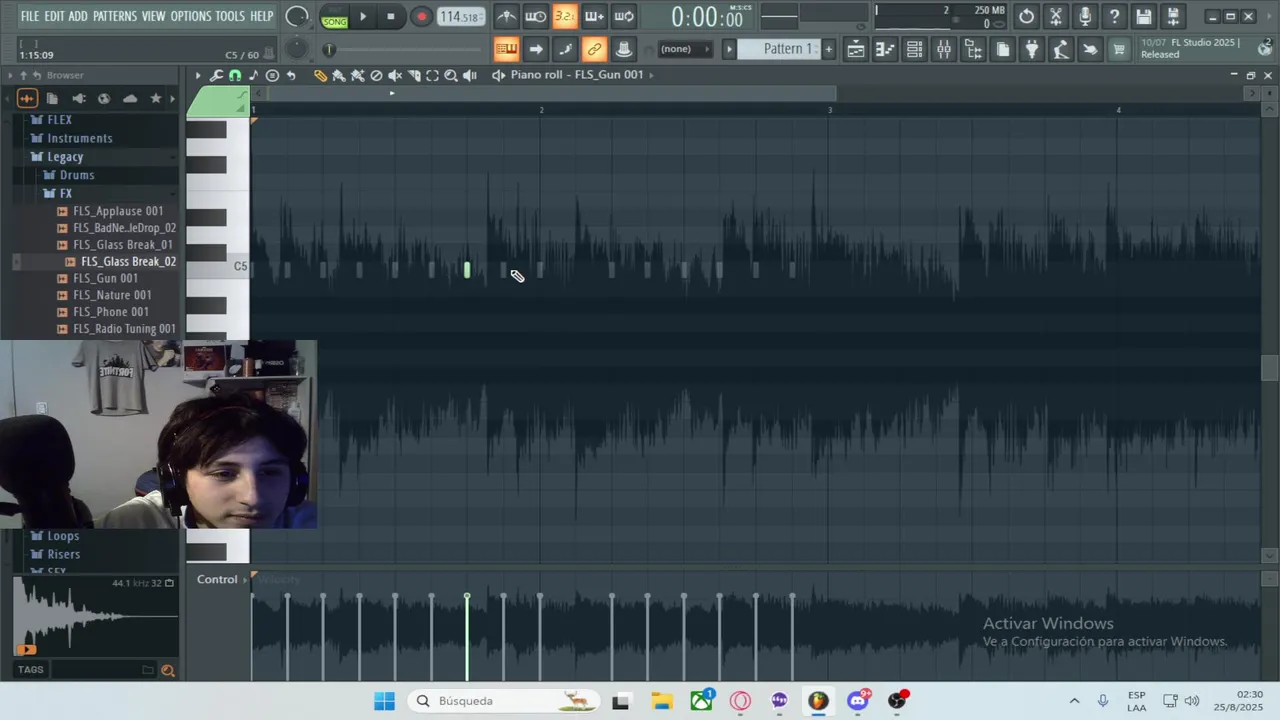Toggle PAT/SONG mode switch
Viewport: 1280px width, 720px height.
point(335,16)
